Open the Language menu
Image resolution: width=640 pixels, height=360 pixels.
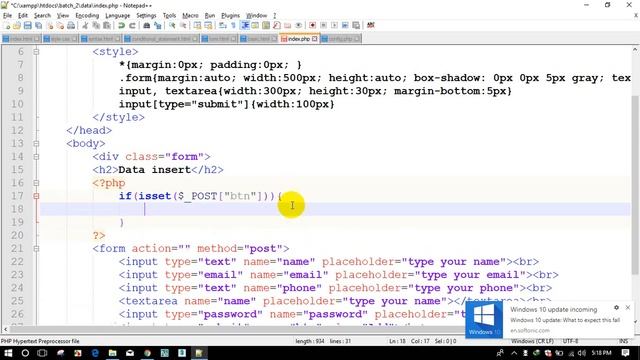[x=118, y=16]
